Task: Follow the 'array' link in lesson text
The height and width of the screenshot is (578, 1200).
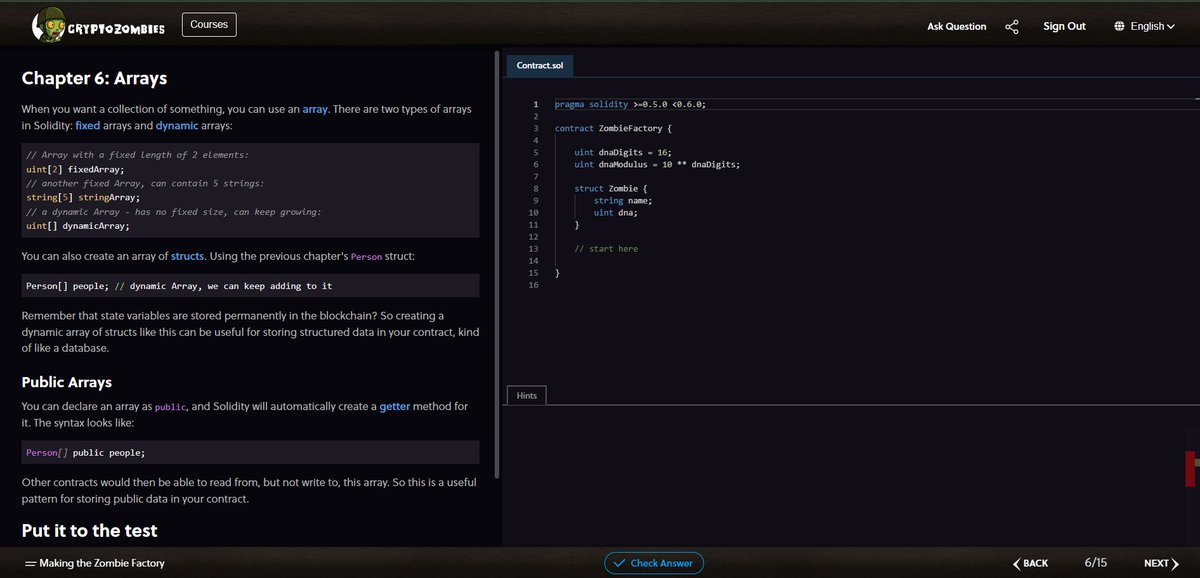Action: tap(316, 108)
